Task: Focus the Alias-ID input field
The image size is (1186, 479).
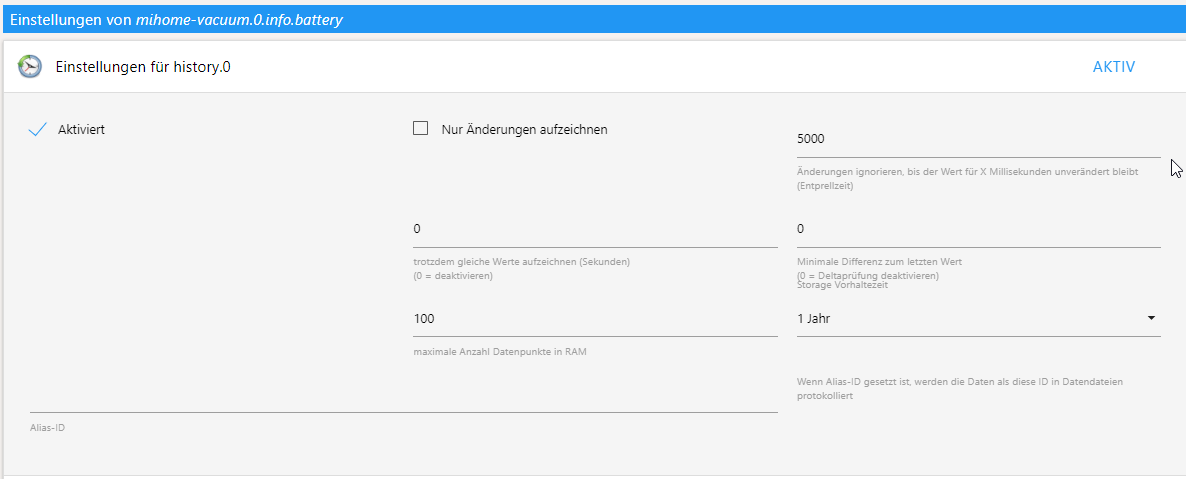Action: [404, 397]
